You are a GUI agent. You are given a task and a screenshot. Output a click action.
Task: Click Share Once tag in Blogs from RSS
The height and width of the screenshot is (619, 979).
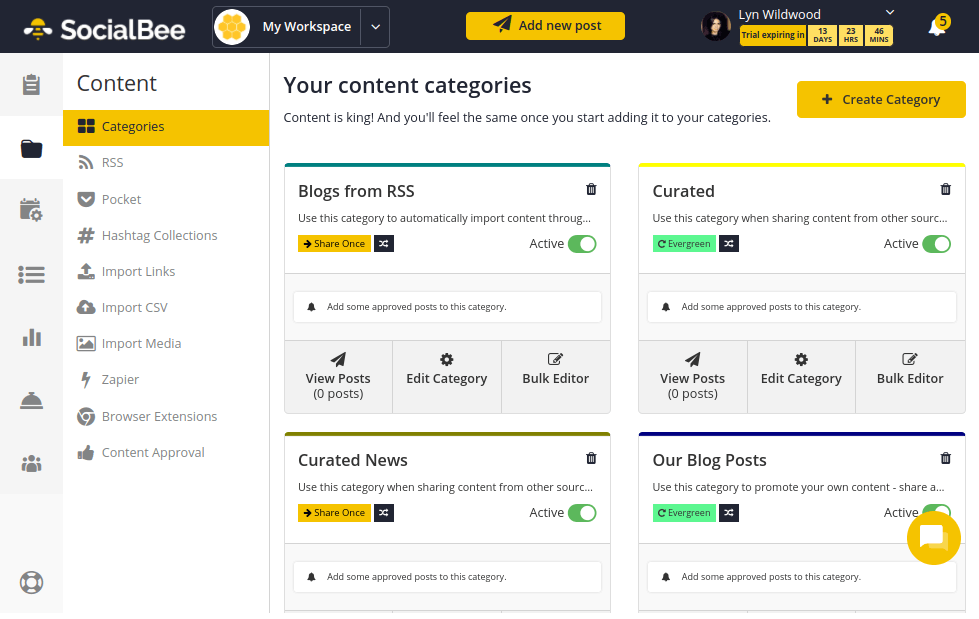(335, 244)
